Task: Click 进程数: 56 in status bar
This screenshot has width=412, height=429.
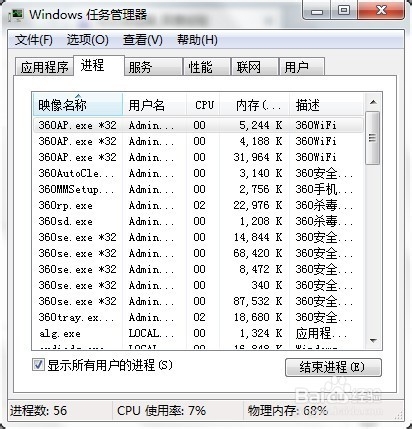Action: coord(38,410)
